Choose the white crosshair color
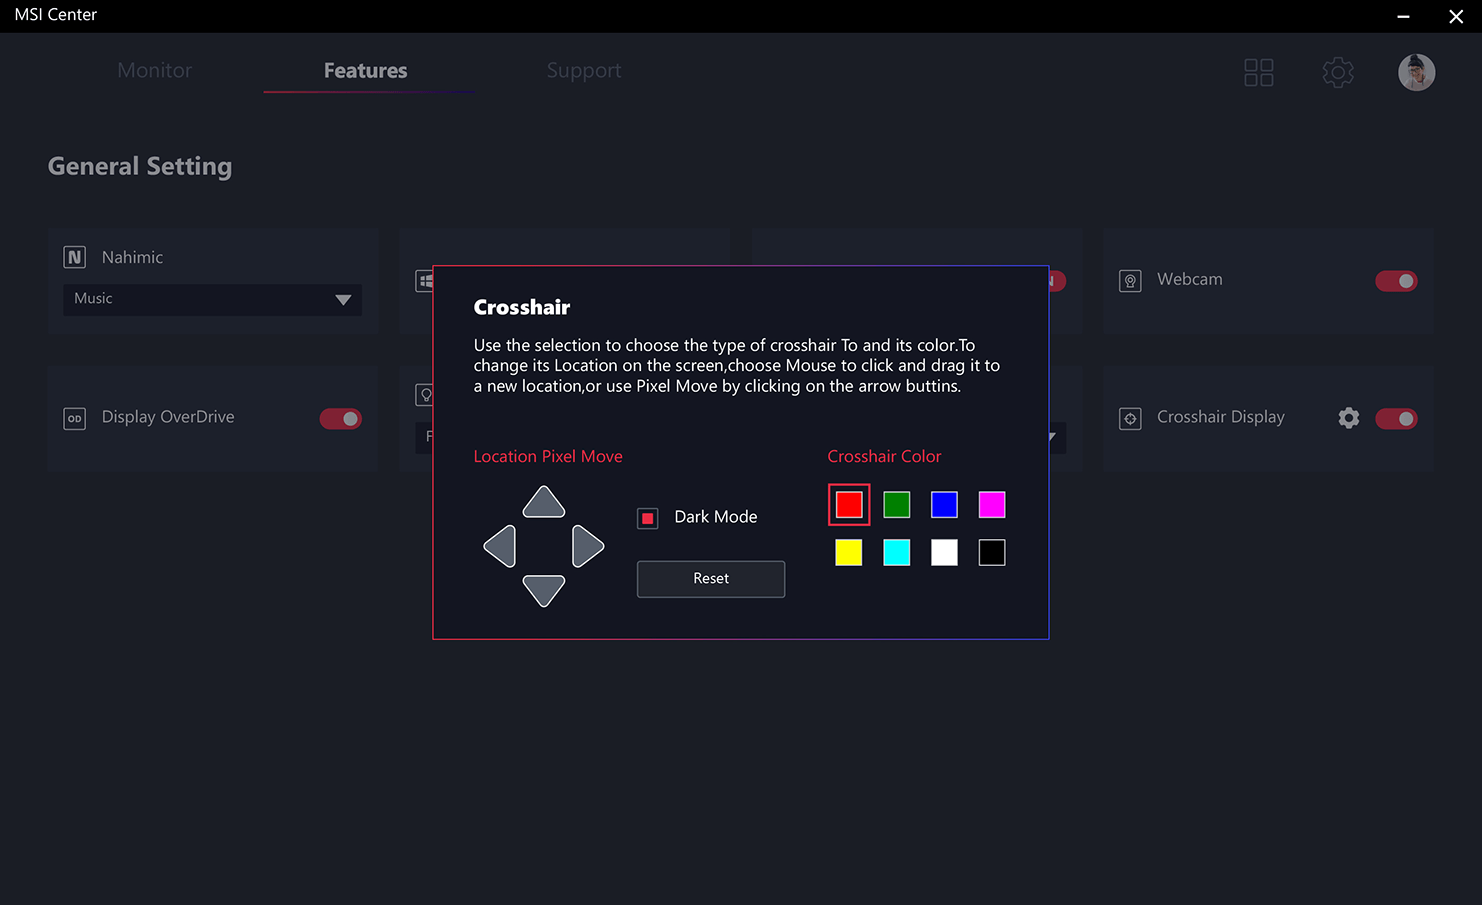1482x905 pixels. pyautogui.click(x=944, y=552)
